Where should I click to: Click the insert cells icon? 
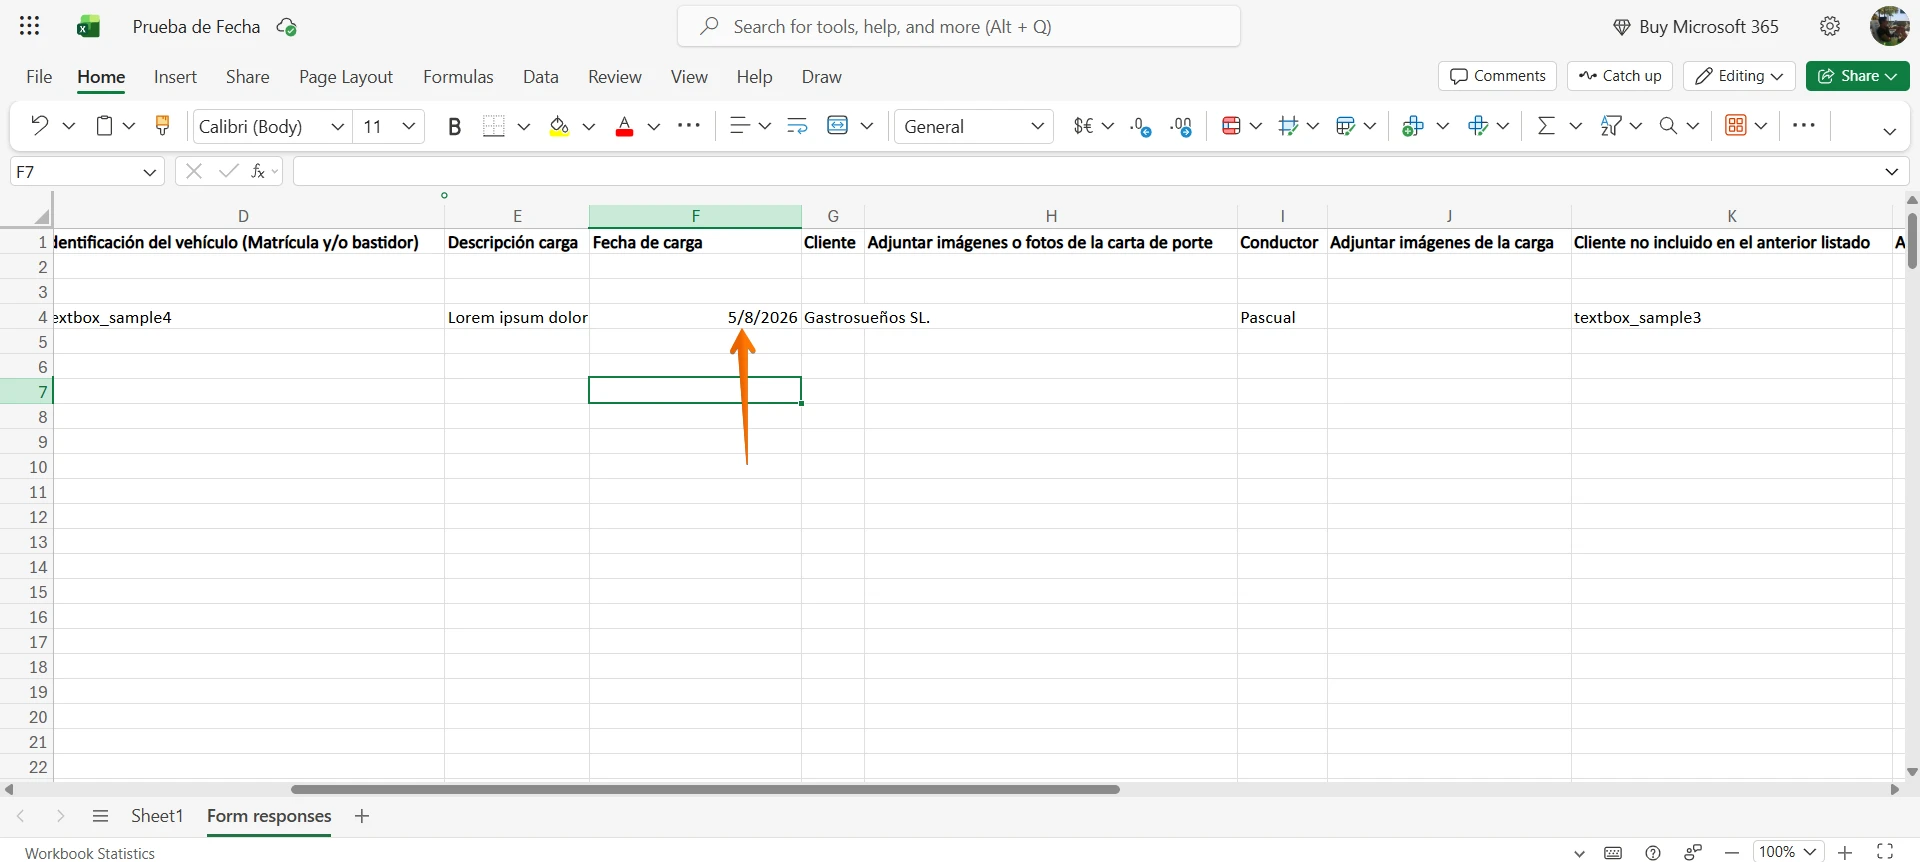tap(1412, 126)
